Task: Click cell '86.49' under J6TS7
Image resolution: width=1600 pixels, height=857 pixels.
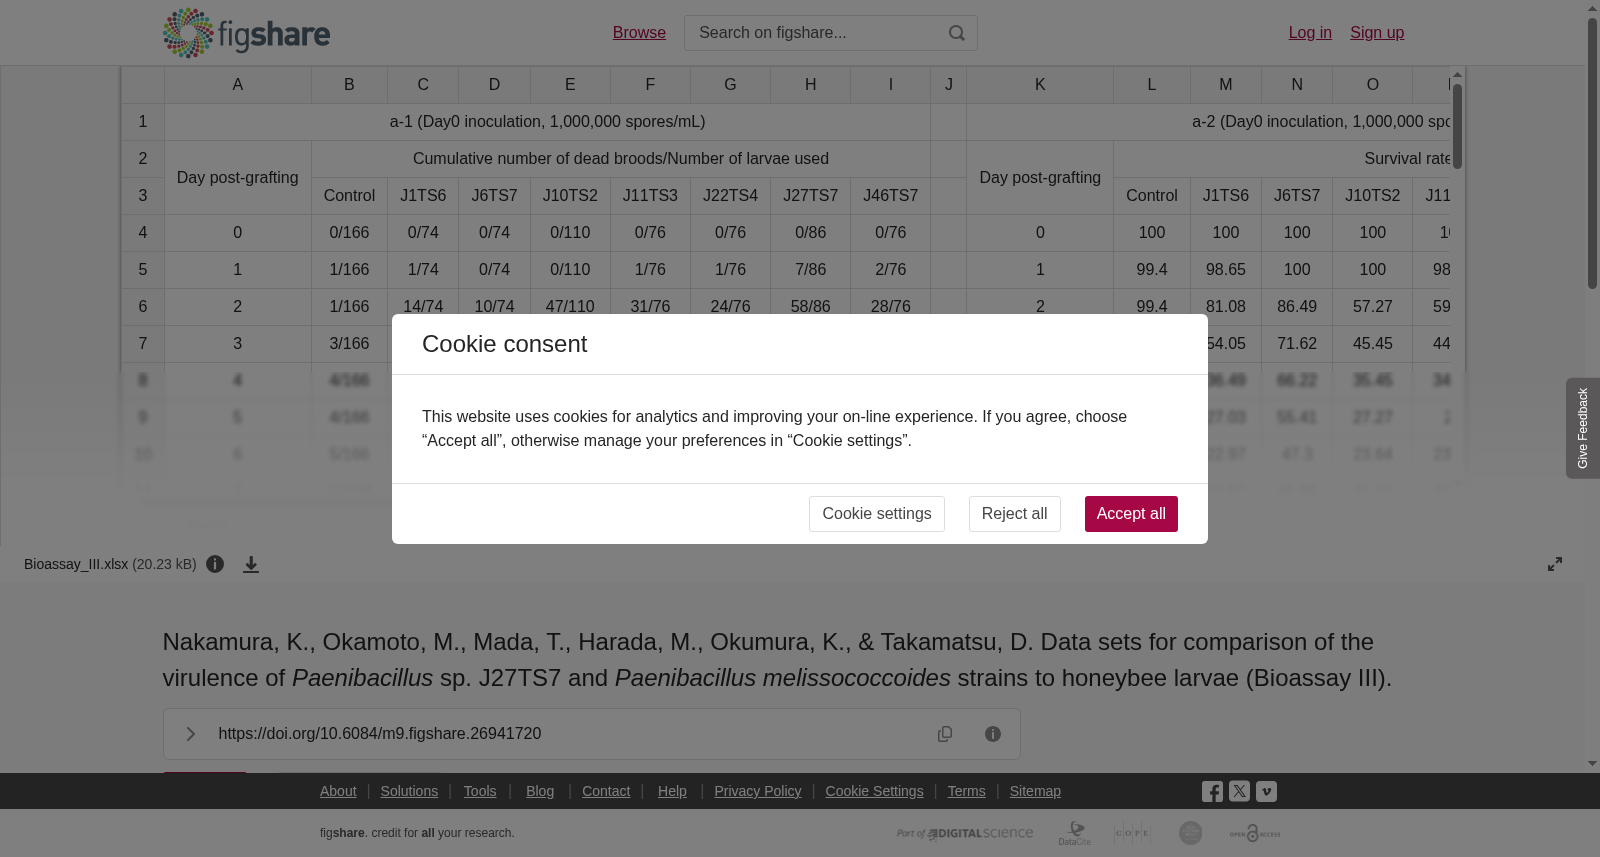Action: (1297, 307)
